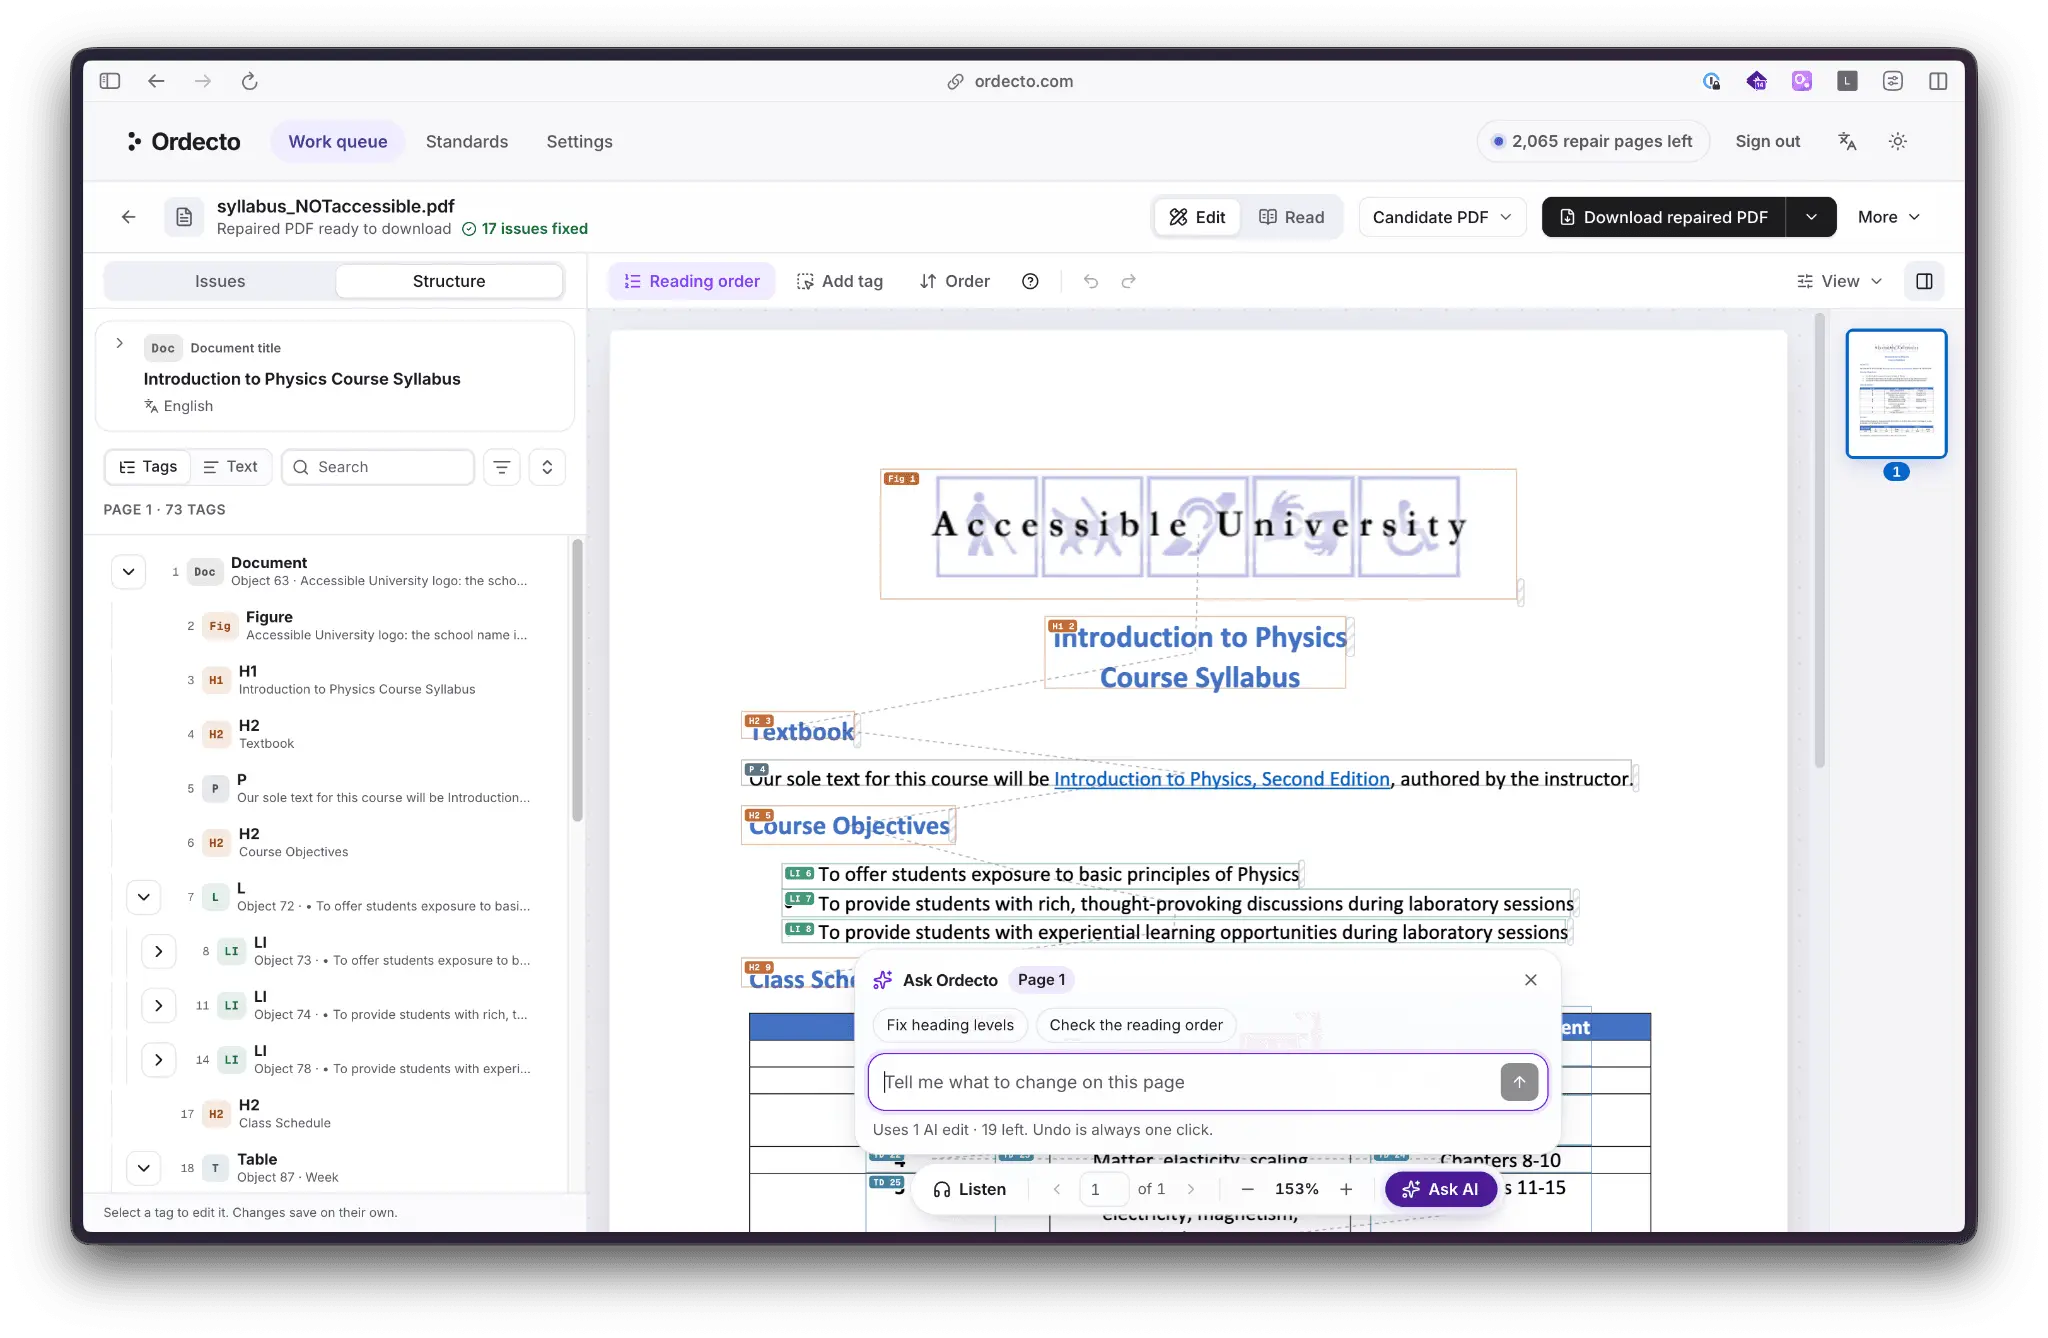The image size is (2048, 1338).
Task: Switch to Read mode
Action: click(x=1291, y=217)
